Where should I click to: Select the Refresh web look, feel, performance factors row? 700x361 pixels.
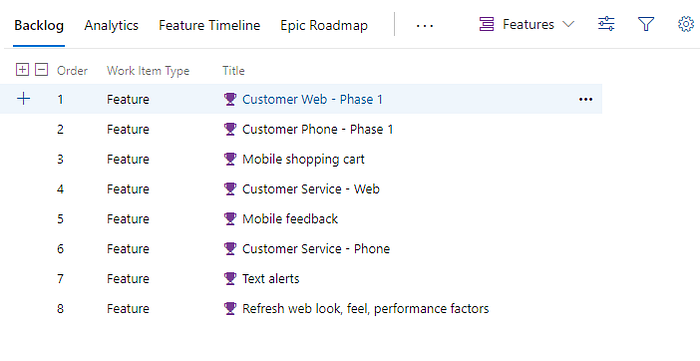(x=301, y=308)
